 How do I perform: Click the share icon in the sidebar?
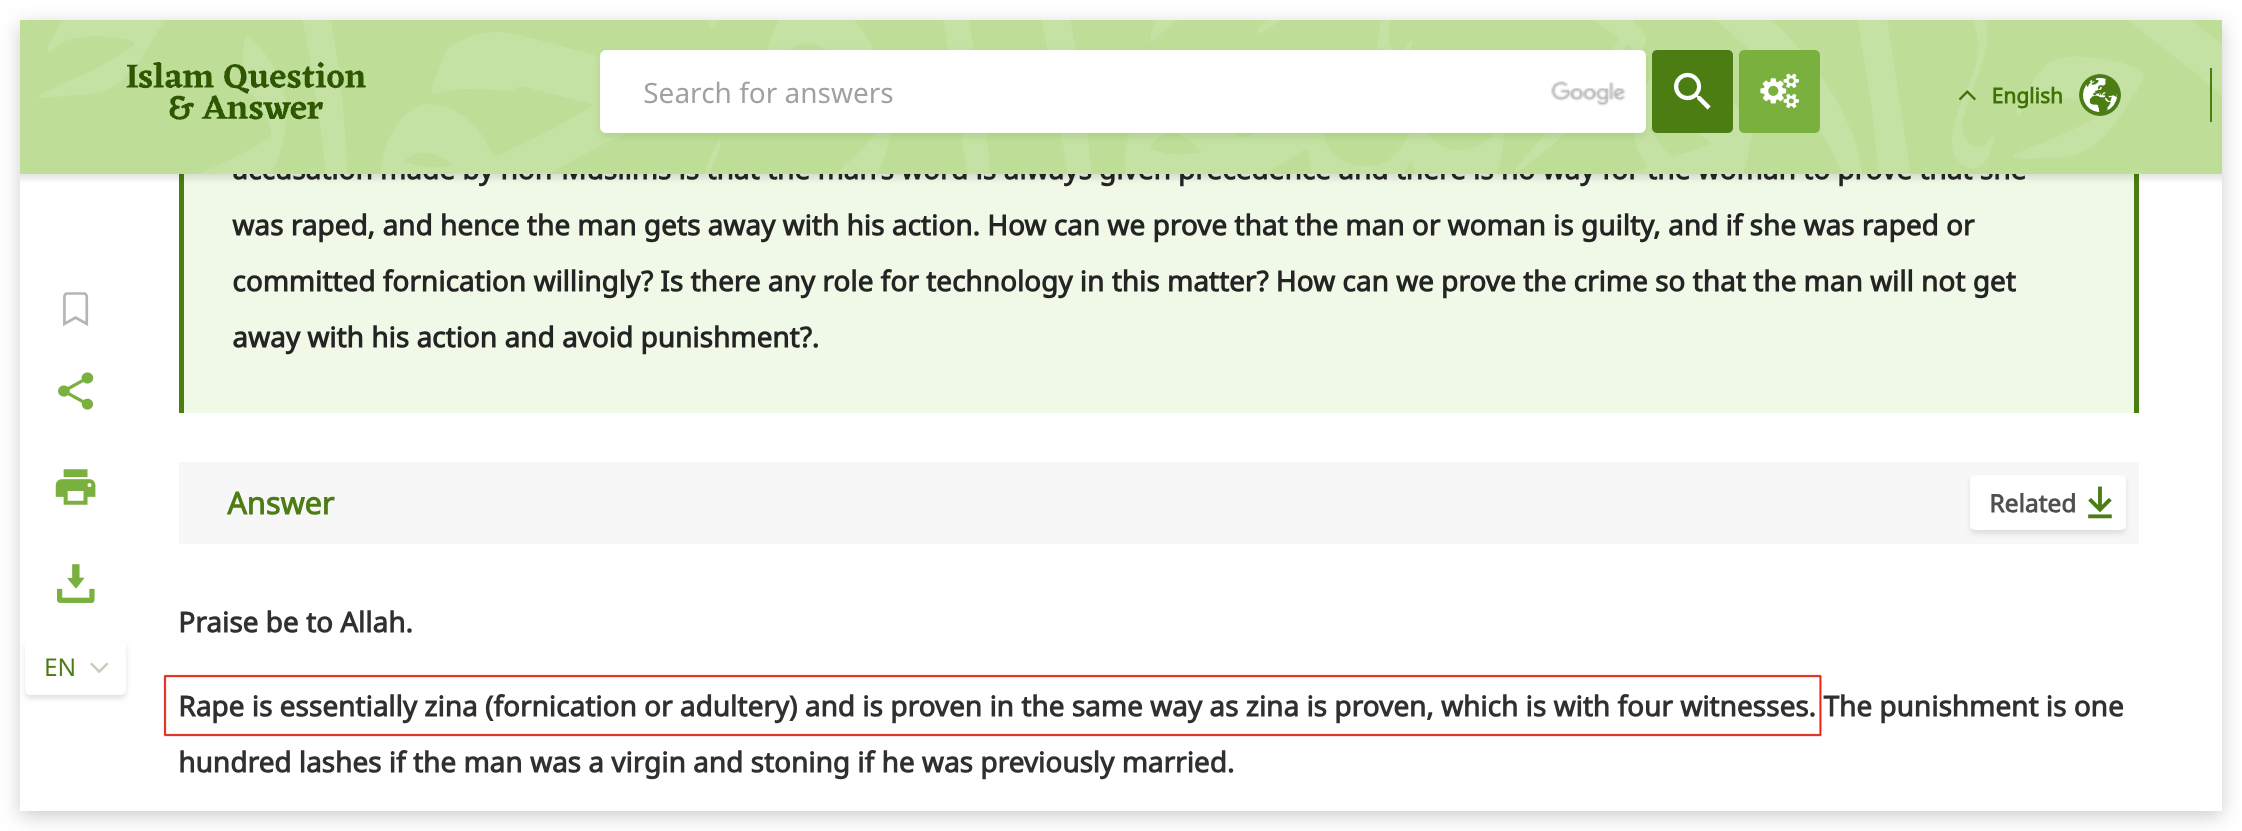click(x=76, y=391)
